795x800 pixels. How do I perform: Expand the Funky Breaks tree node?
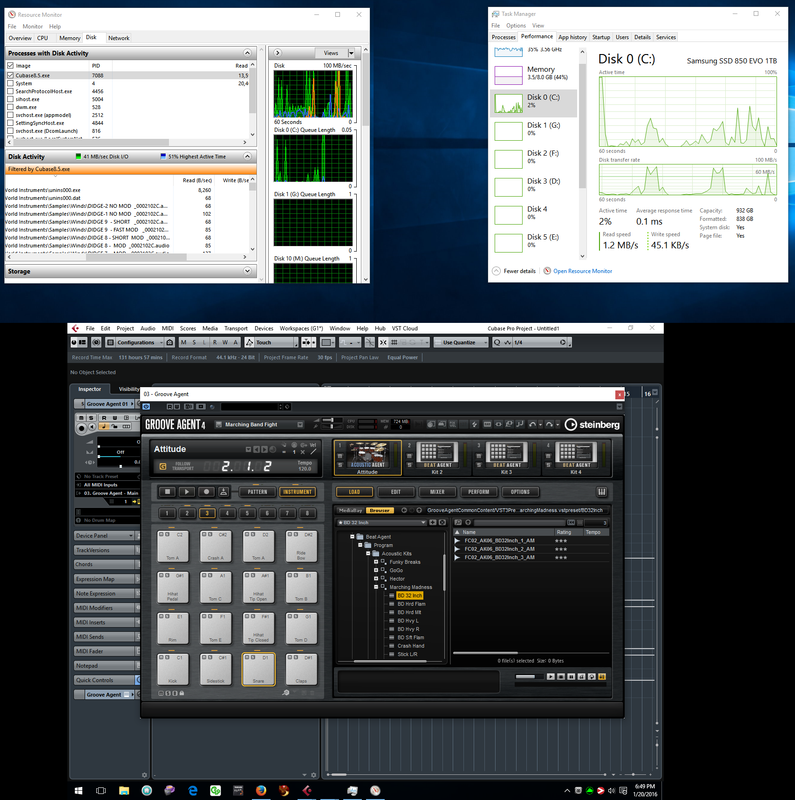(376, 562)
